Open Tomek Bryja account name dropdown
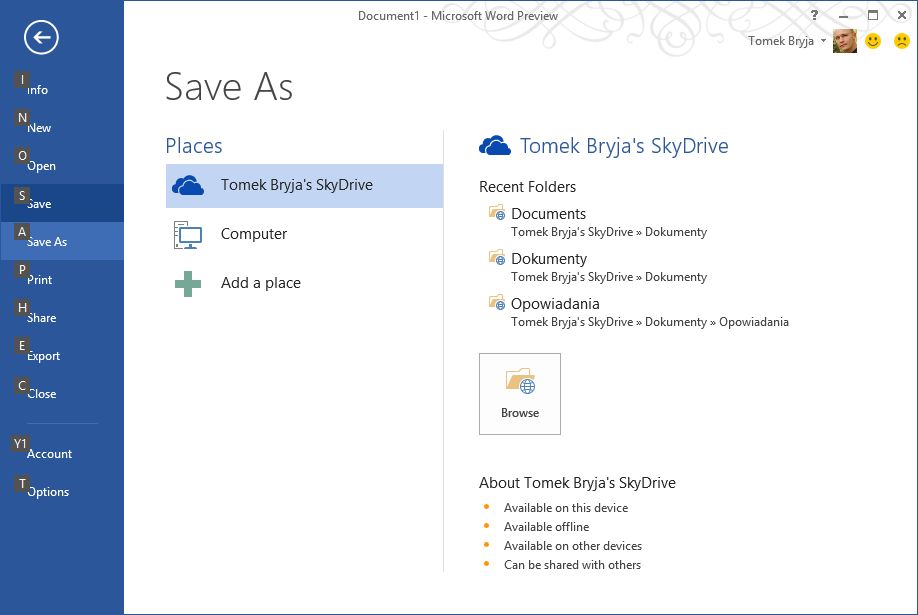 (787, 41)
